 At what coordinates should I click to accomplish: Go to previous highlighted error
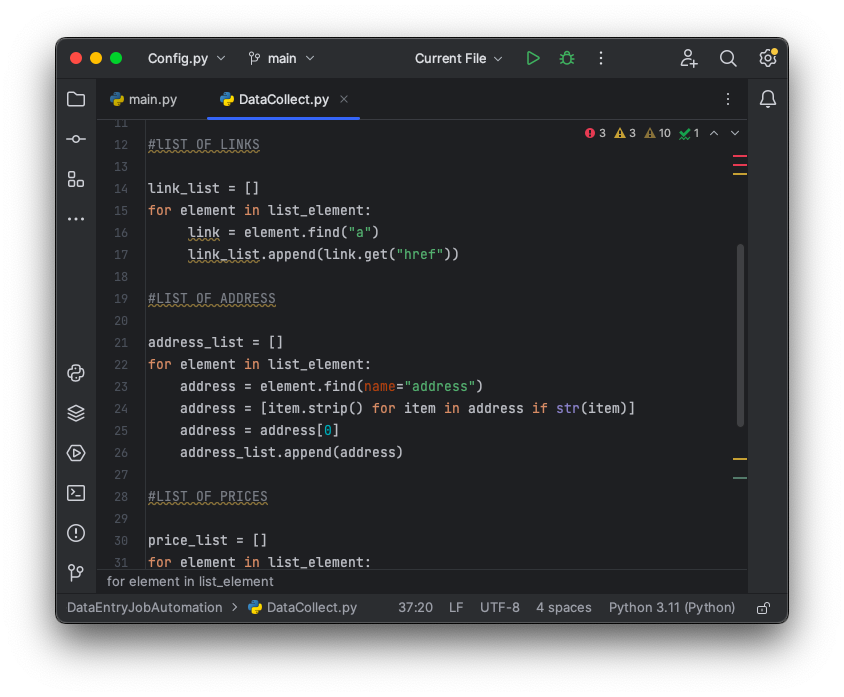pos(714,133)
